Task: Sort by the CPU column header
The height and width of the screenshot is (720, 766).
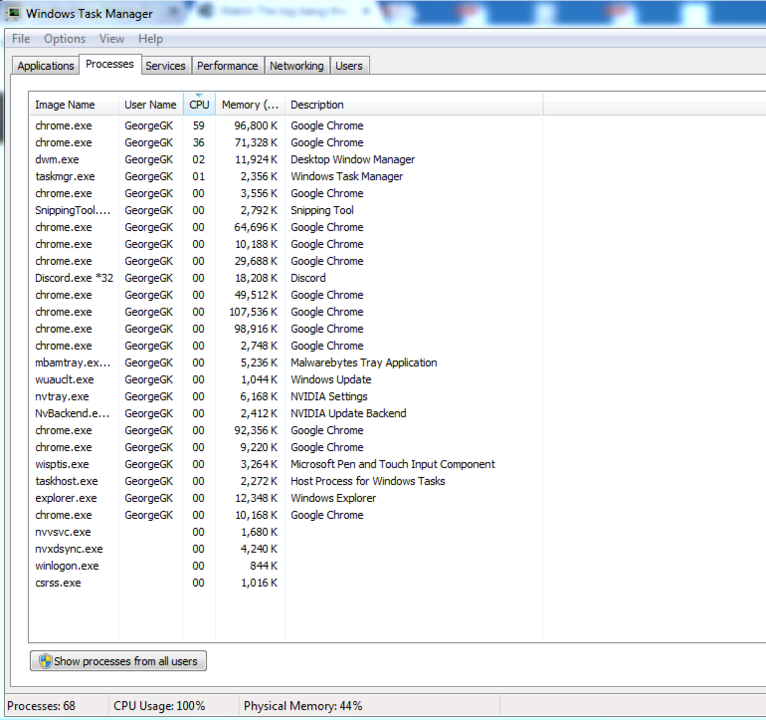Action: [x=199, y=105]
